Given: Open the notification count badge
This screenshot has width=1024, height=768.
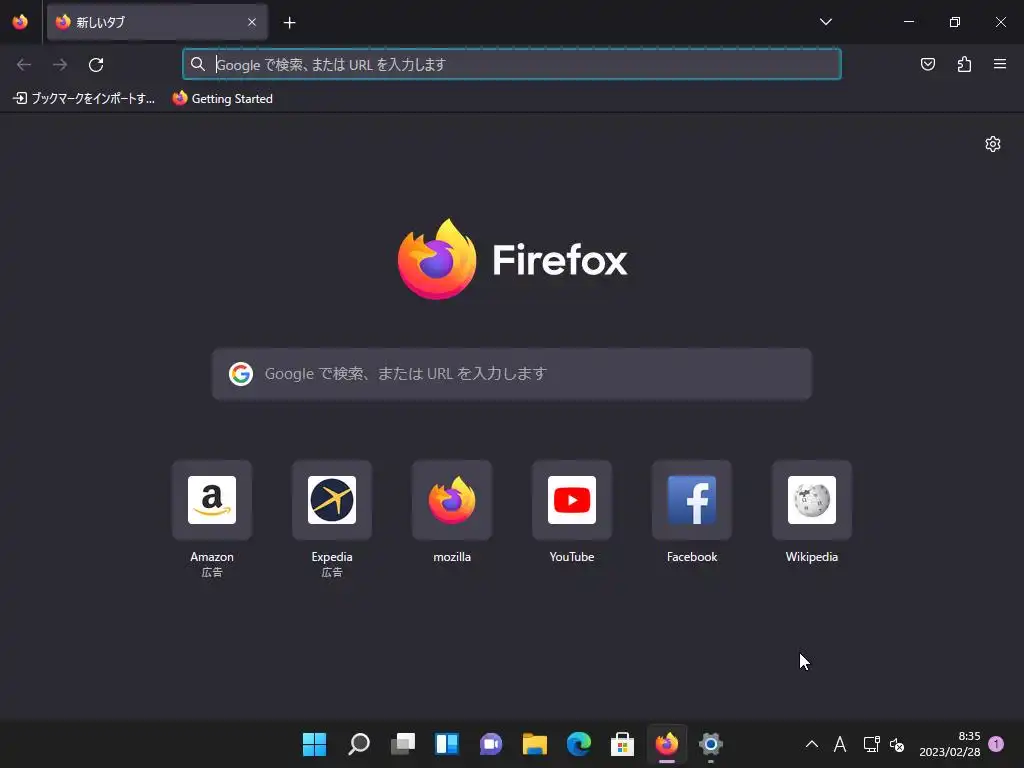Looking at the screenshot, I should tap(996, 744).
